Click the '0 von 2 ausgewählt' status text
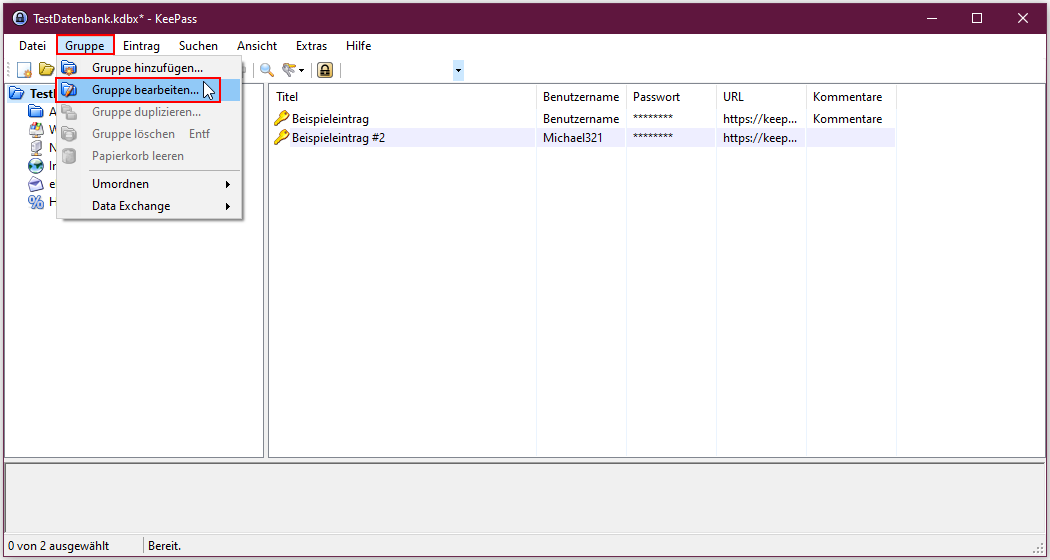The width and height of the screenshot is (1050, 560). 58,546
